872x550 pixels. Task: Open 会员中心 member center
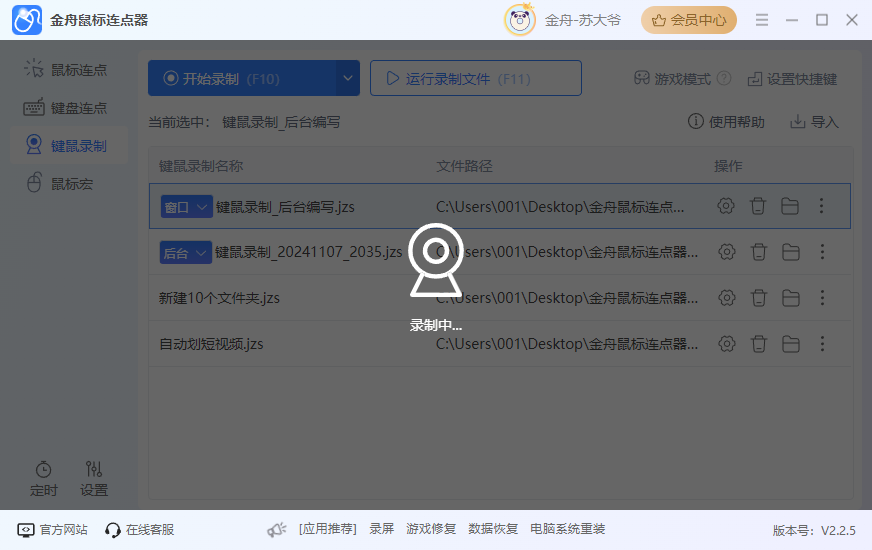coord(688,20)
